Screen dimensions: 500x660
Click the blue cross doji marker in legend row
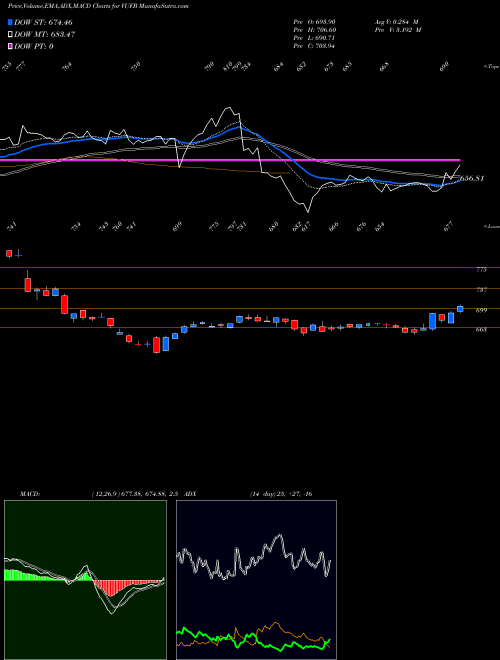19,255
